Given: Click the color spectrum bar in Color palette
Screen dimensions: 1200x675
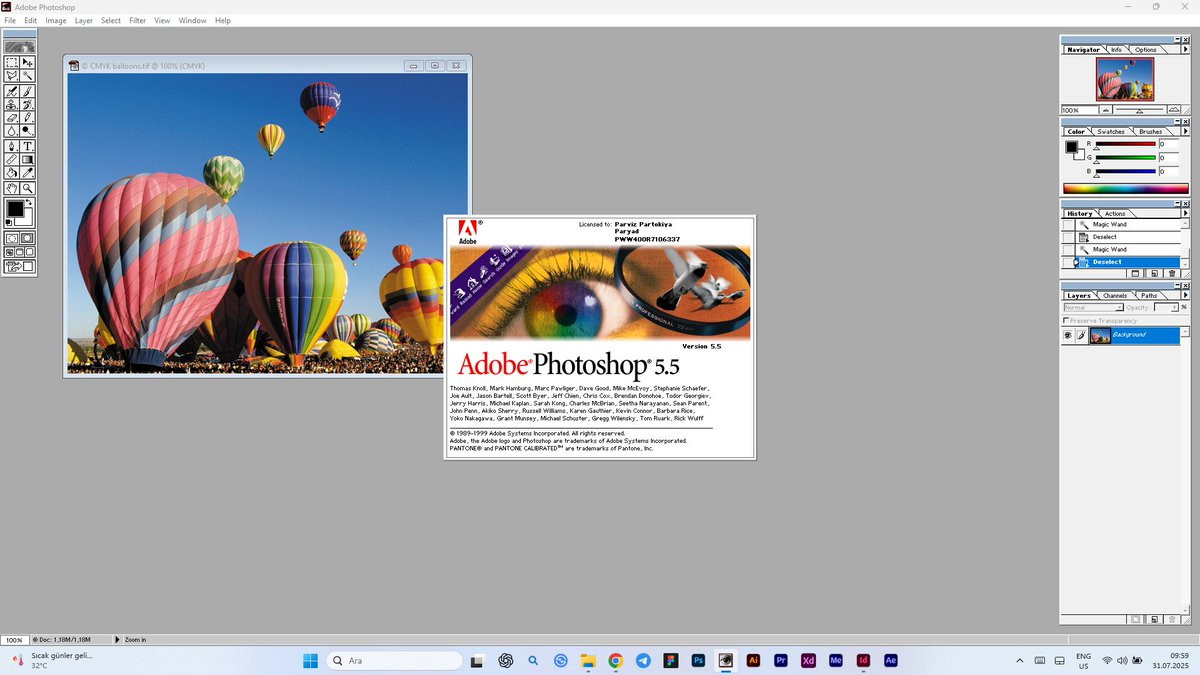Looking at the screenshot, I should pyautogui.click(x=1126, y=189).
